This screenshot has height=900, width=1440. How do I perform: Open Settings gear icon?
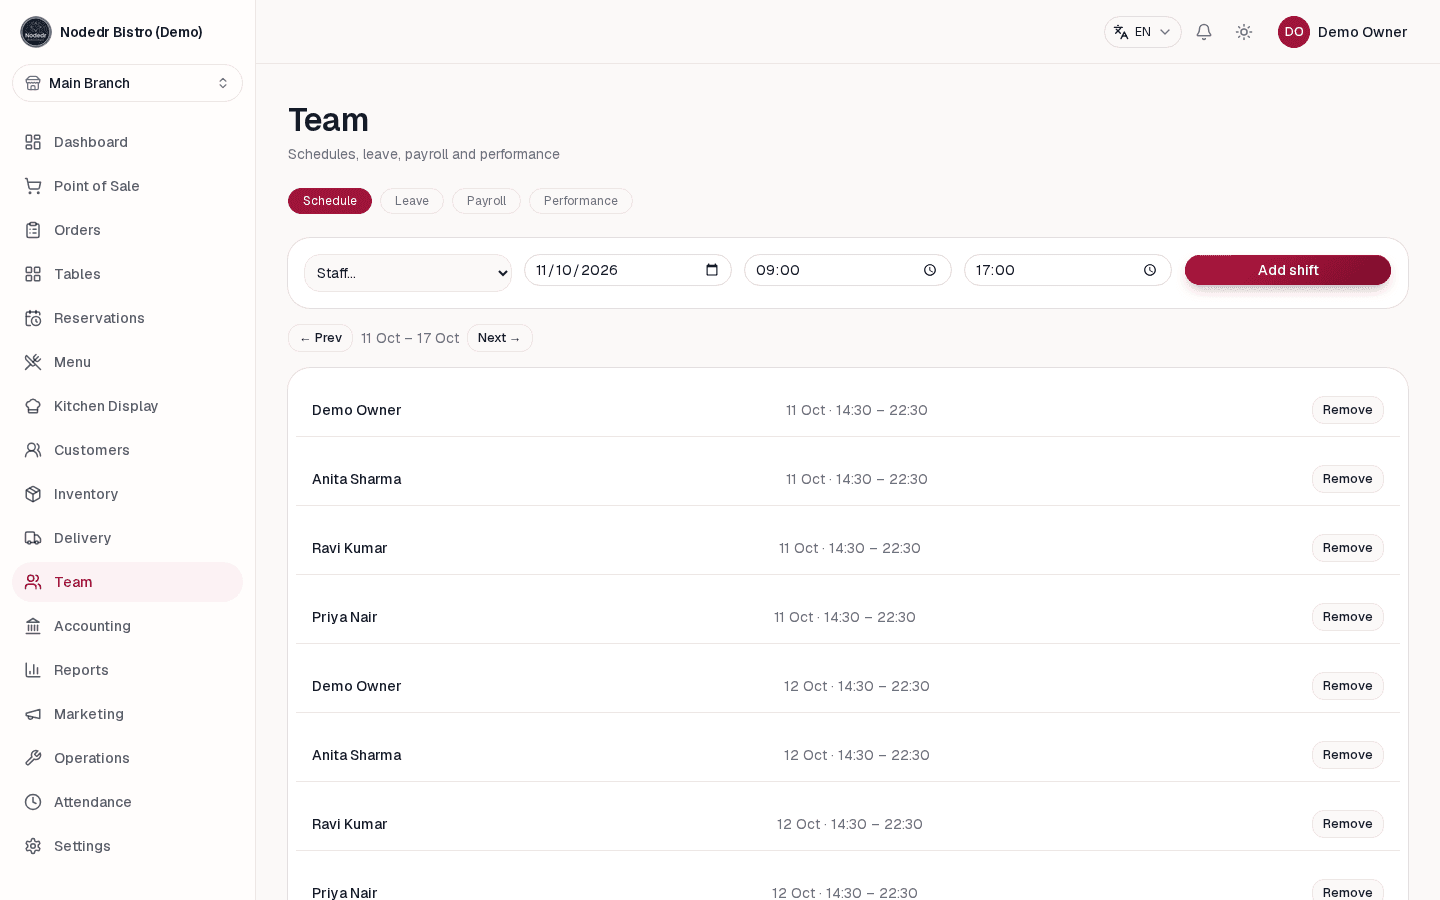pyautogui.click(x=33, y=846)
